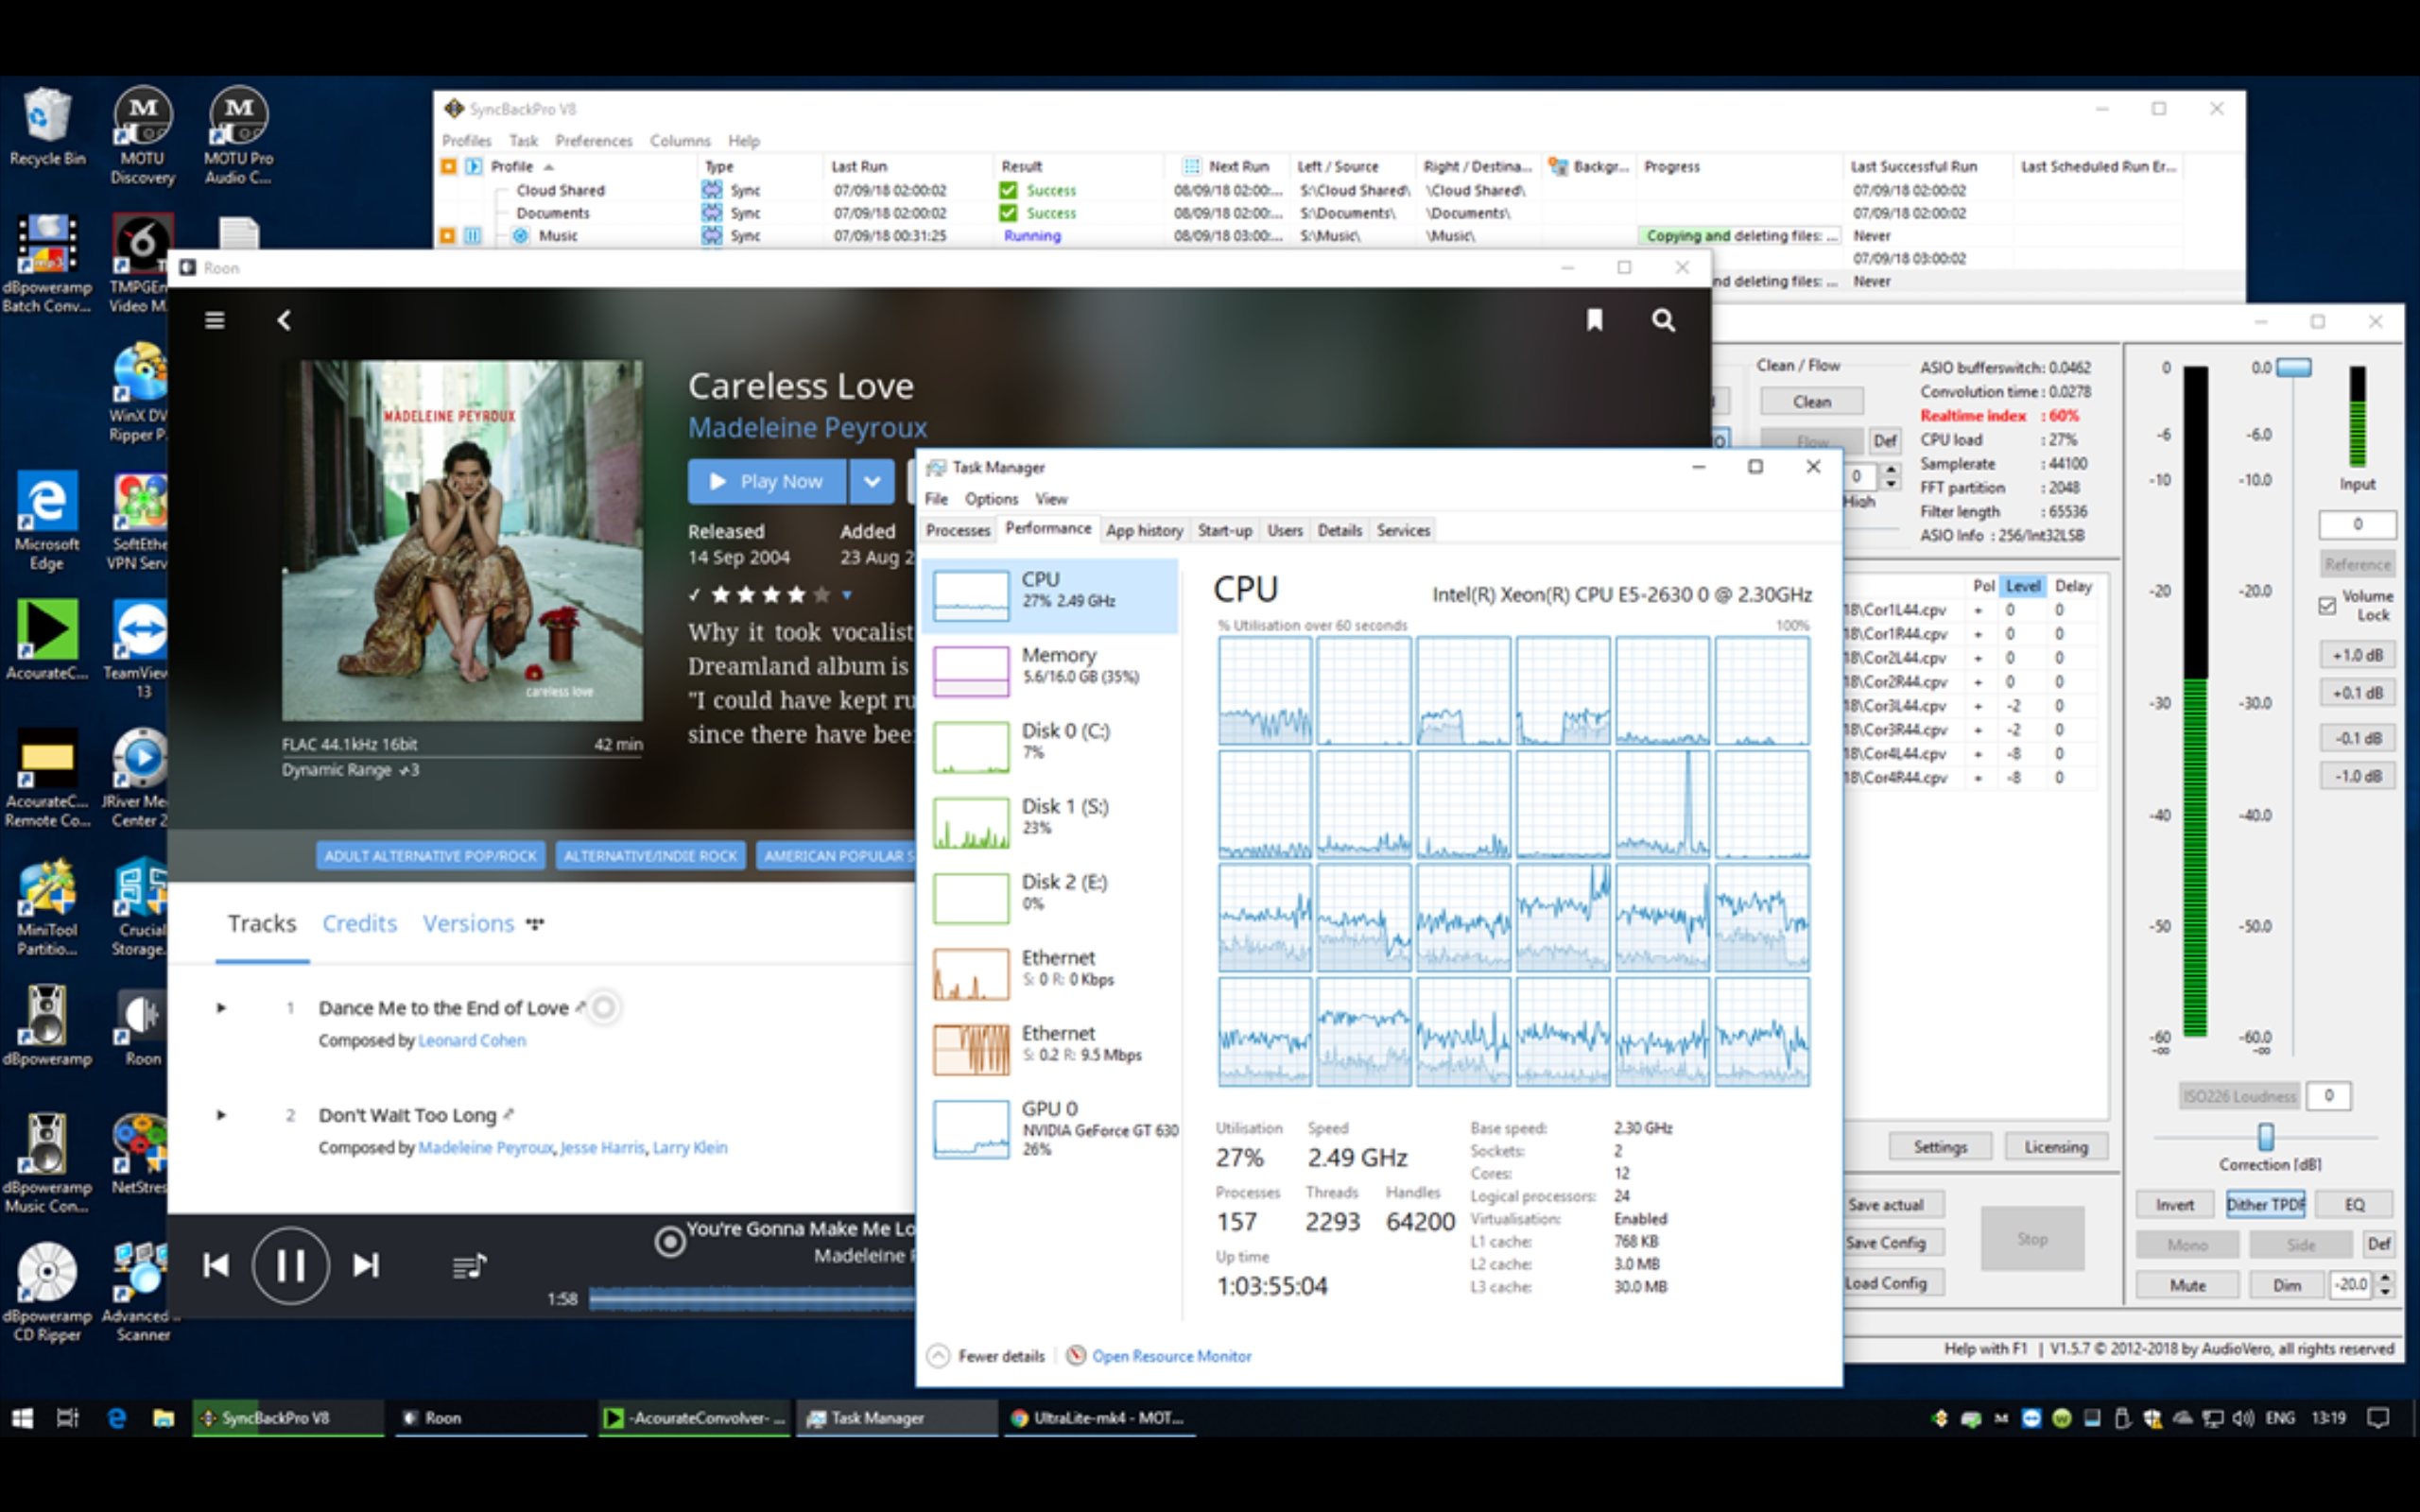Select Memory in Task Manager sidebar
Image resolution: width=2420 pixels, height=1512 pixels.
pyautogui.click(x=1051, y=671)
